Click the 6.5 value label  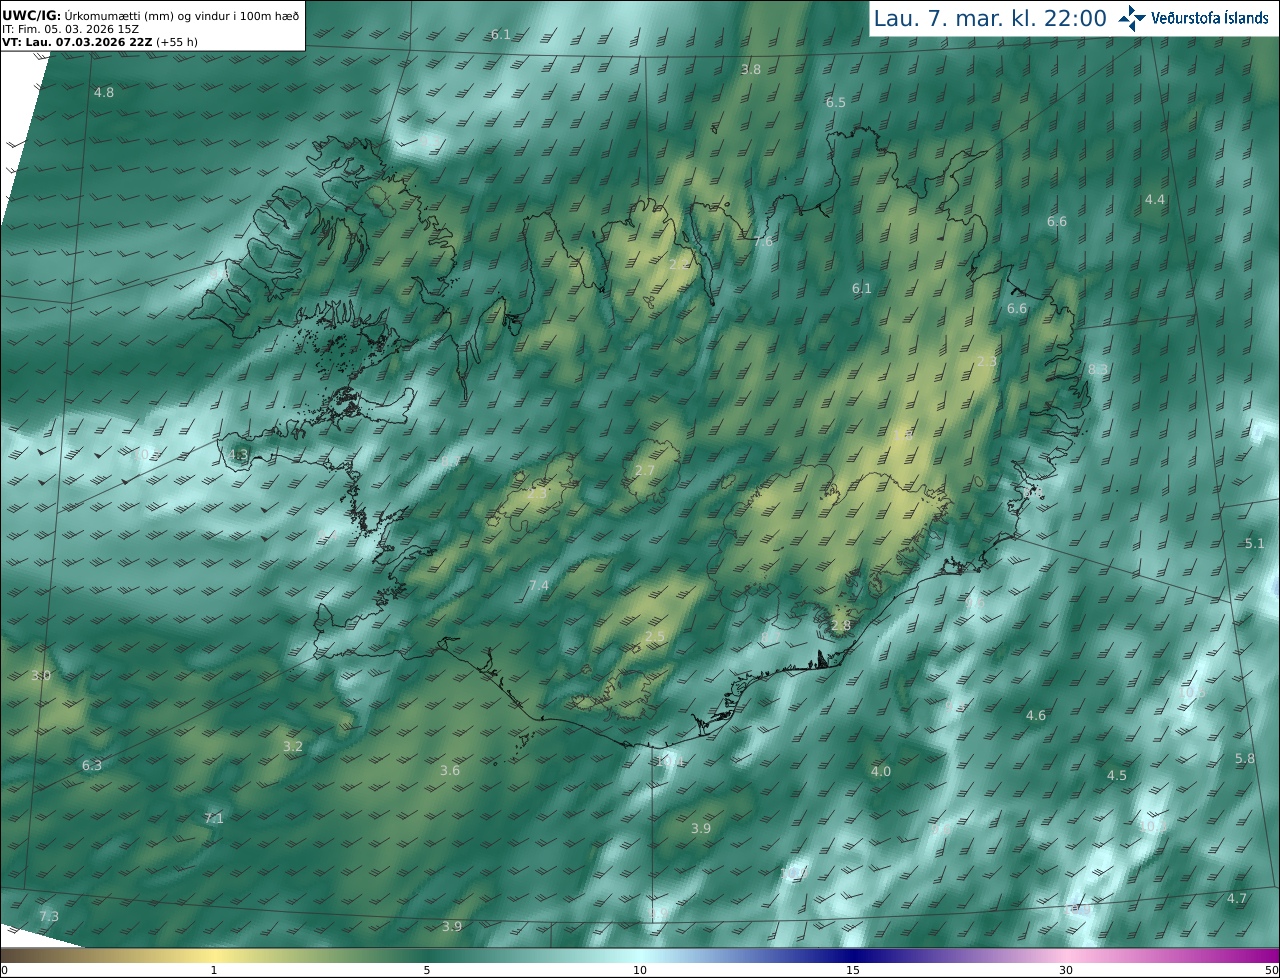pos(836,102)
